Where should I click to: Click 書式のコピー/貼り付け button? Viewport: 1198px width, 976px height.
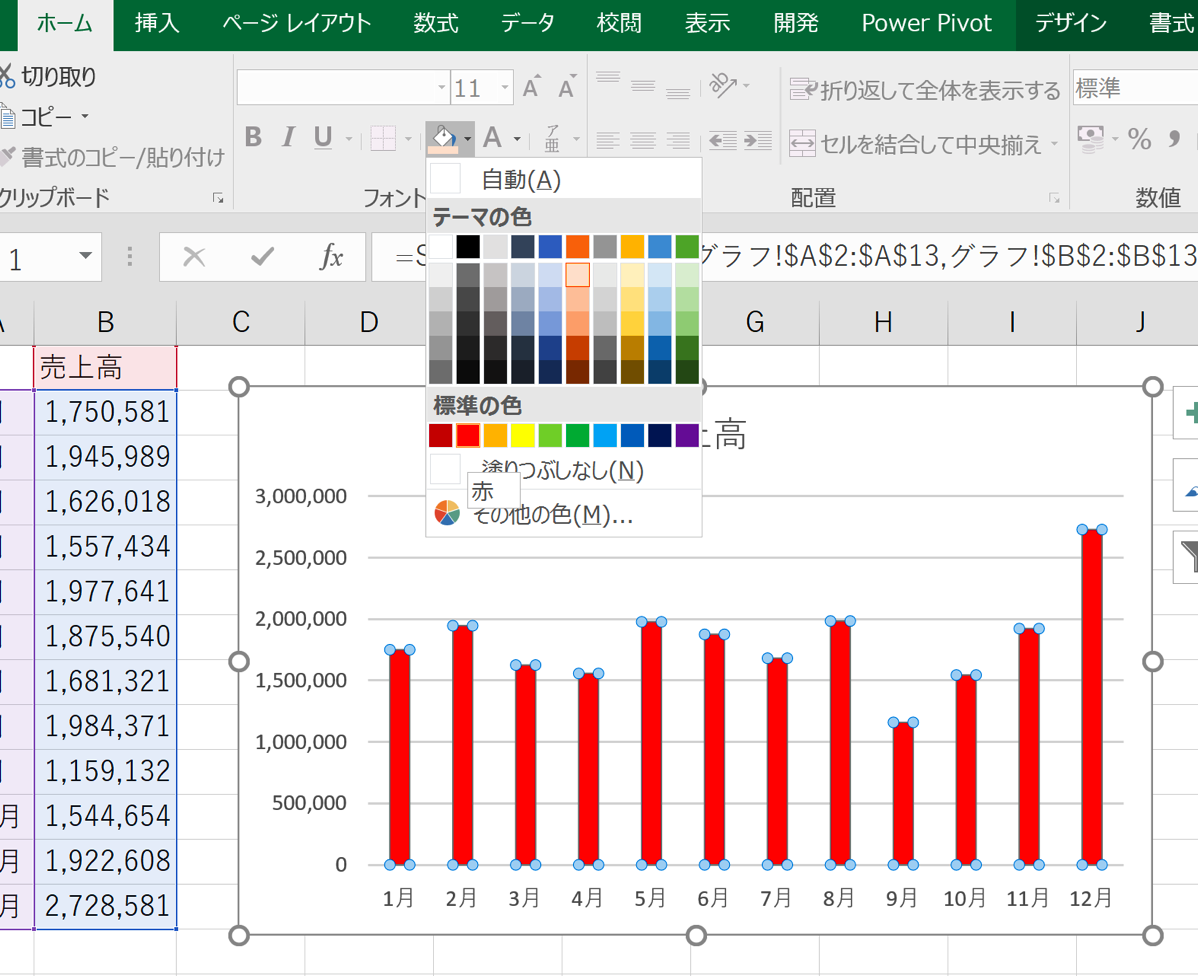click(x=113, y=157)
